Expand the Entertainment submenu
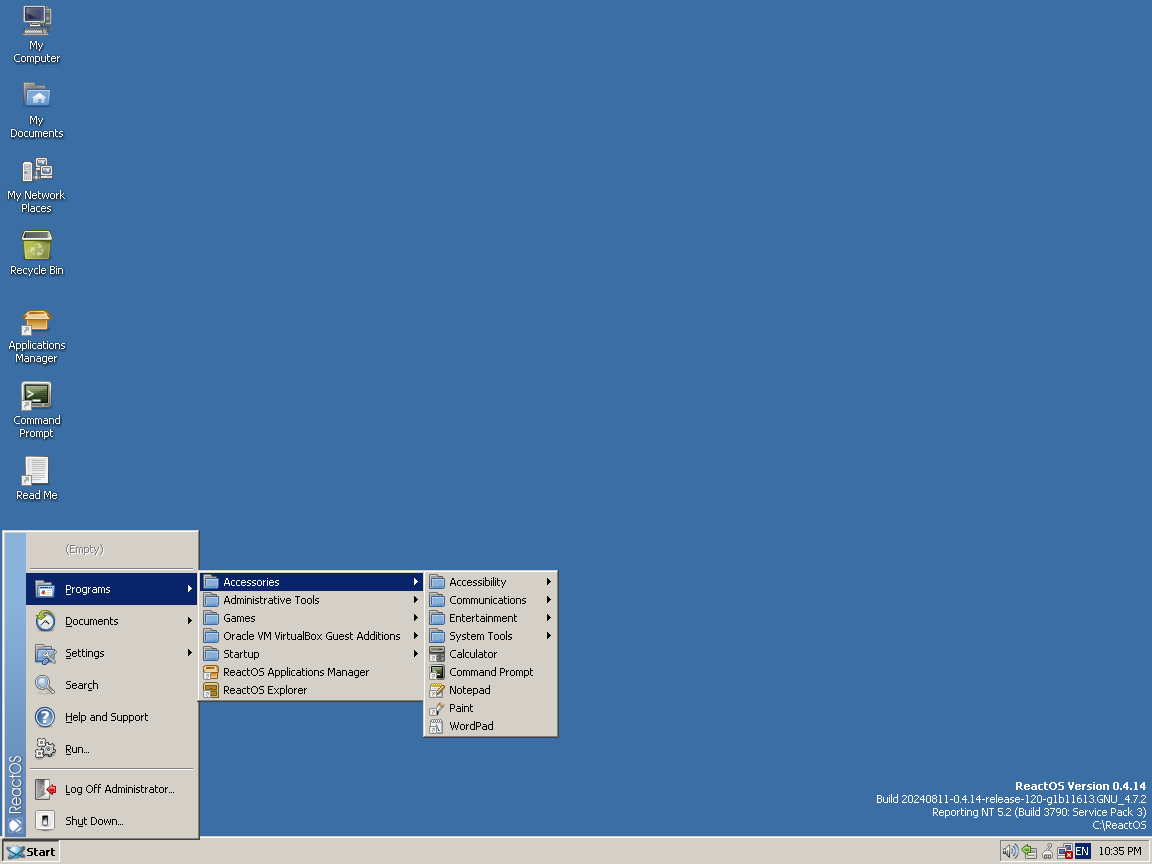Viewport: 1152px width, 864px height. coord(491,618)
